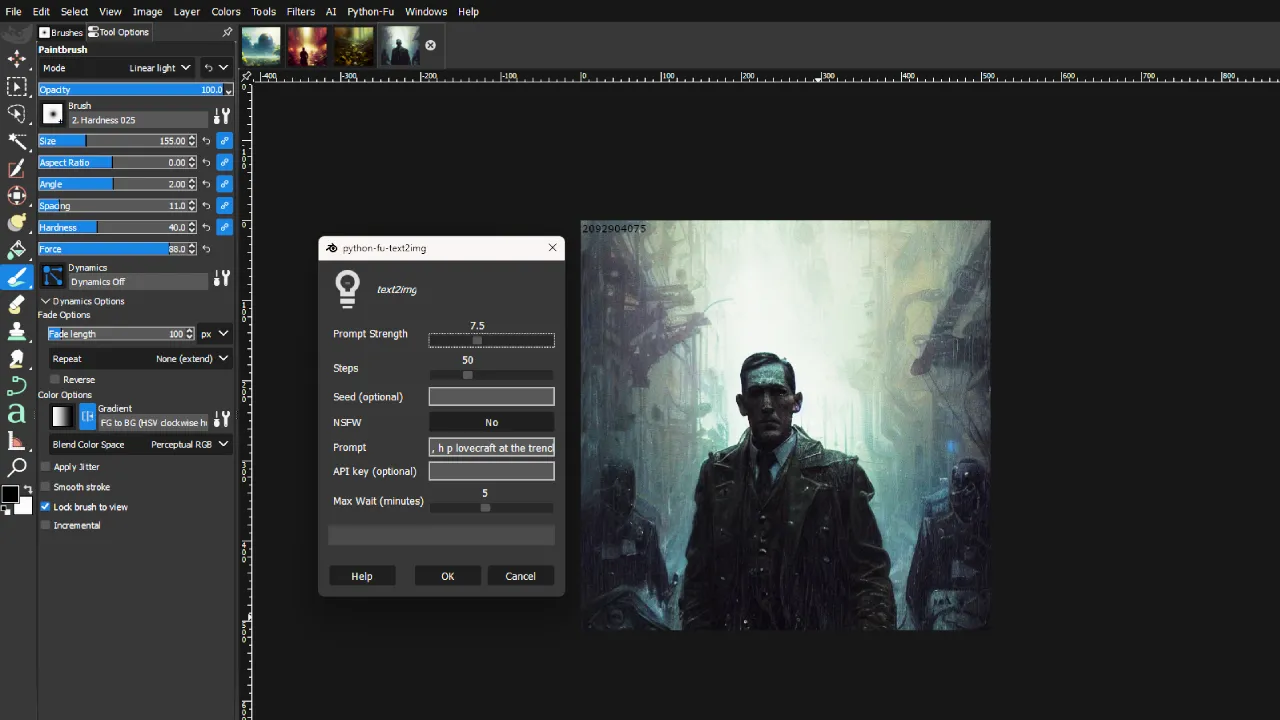Select the Zoom tool

coord(16,466)
